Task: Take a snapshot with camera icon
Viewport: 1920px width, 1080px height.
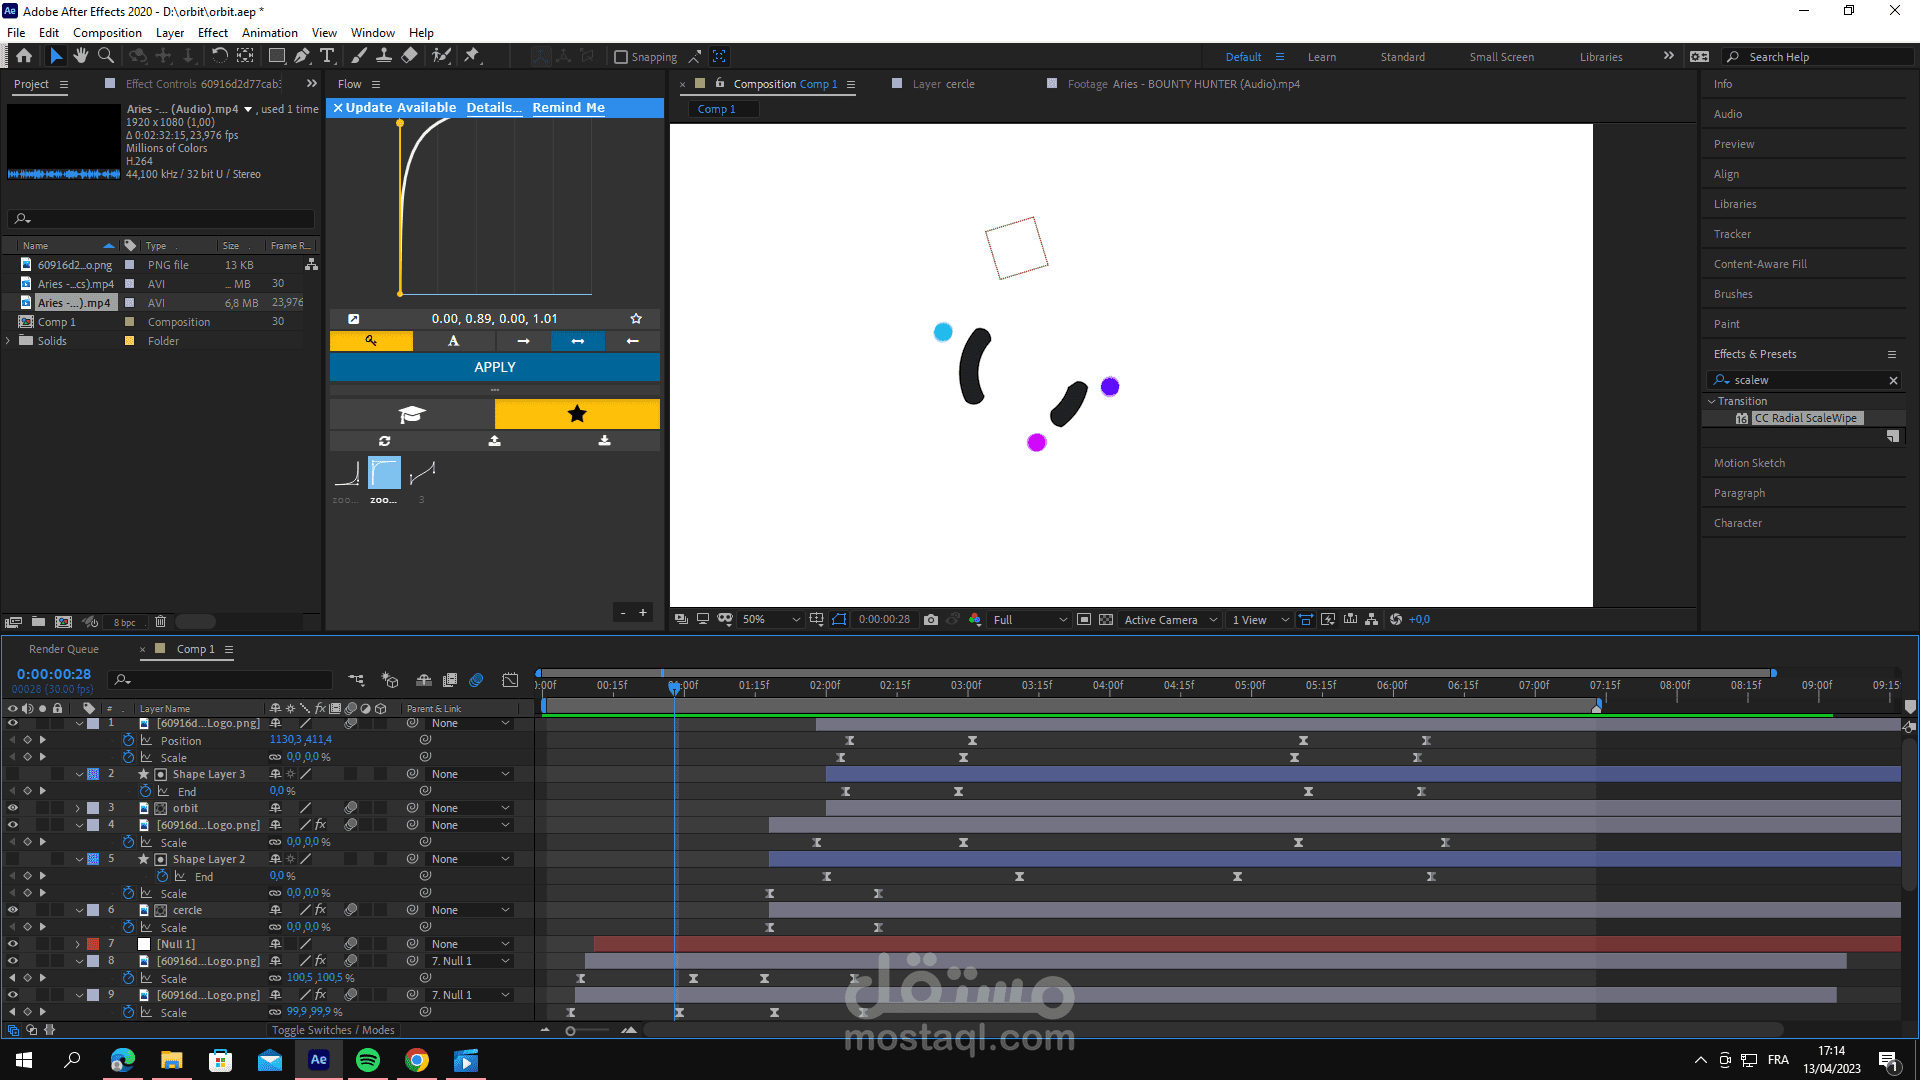Action: coord(931,620)
